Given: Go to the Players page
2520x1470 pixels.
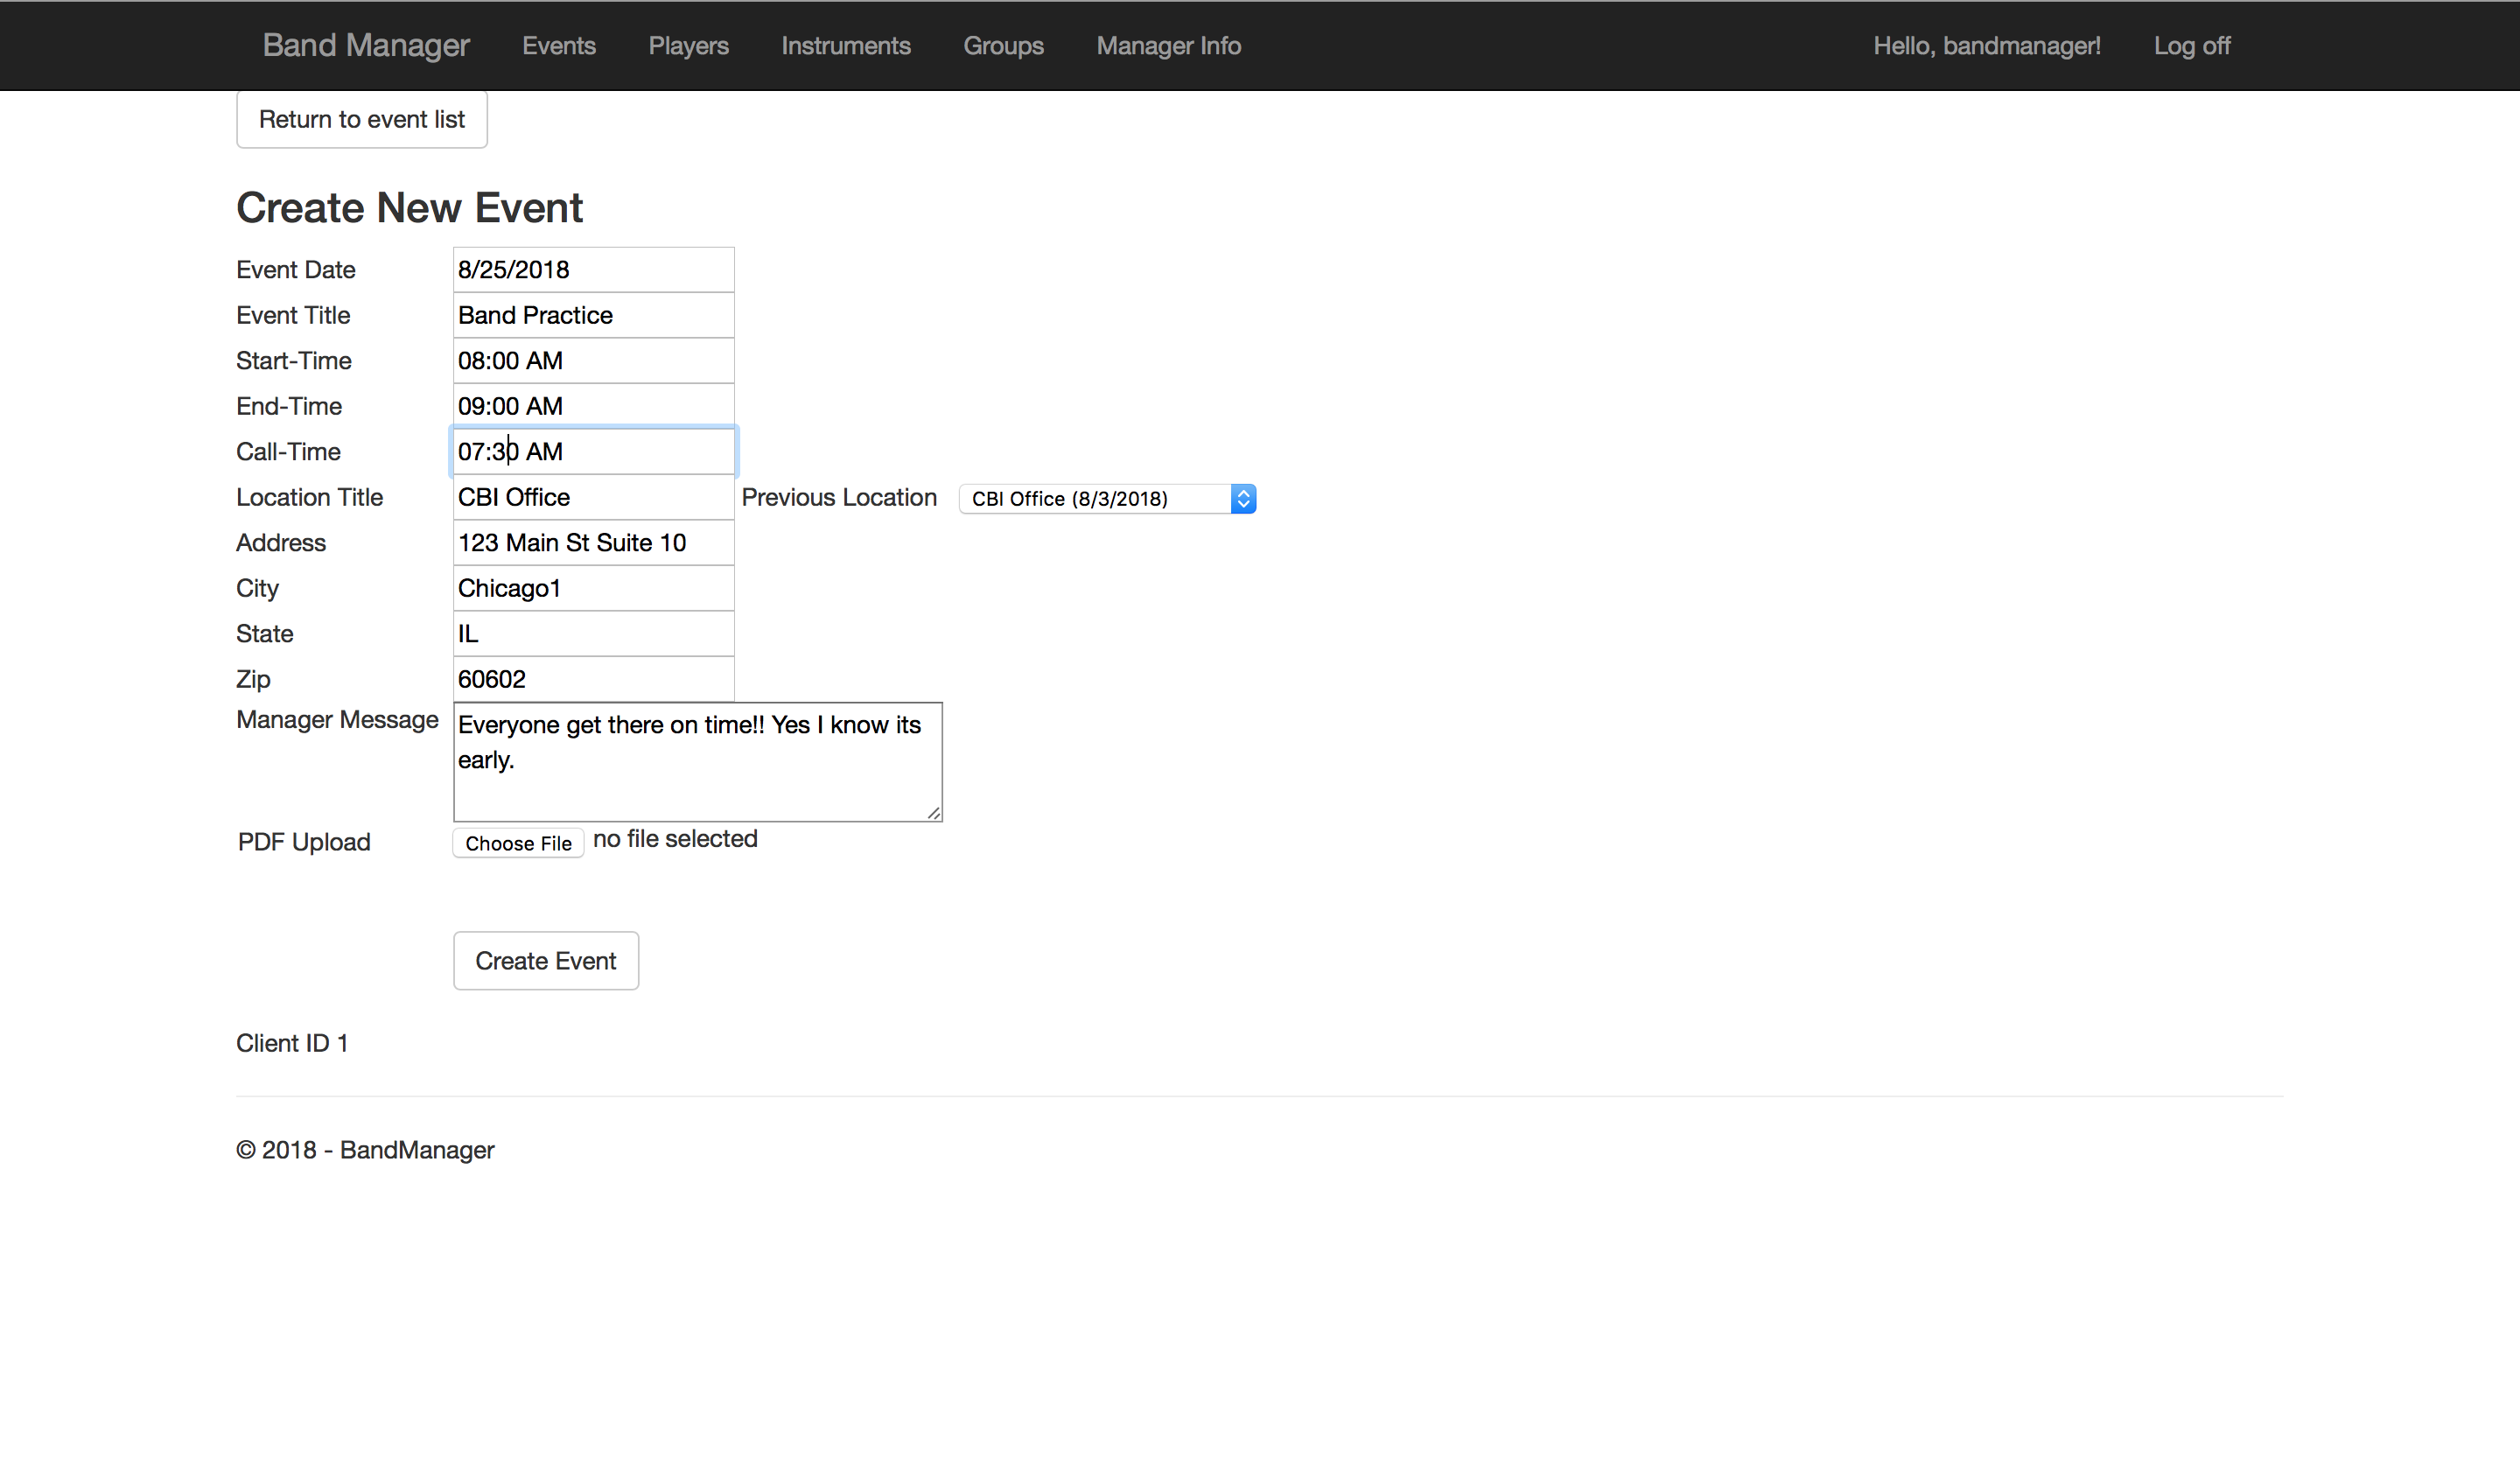Looking at the screenshot, I should (x=688, y=46).
